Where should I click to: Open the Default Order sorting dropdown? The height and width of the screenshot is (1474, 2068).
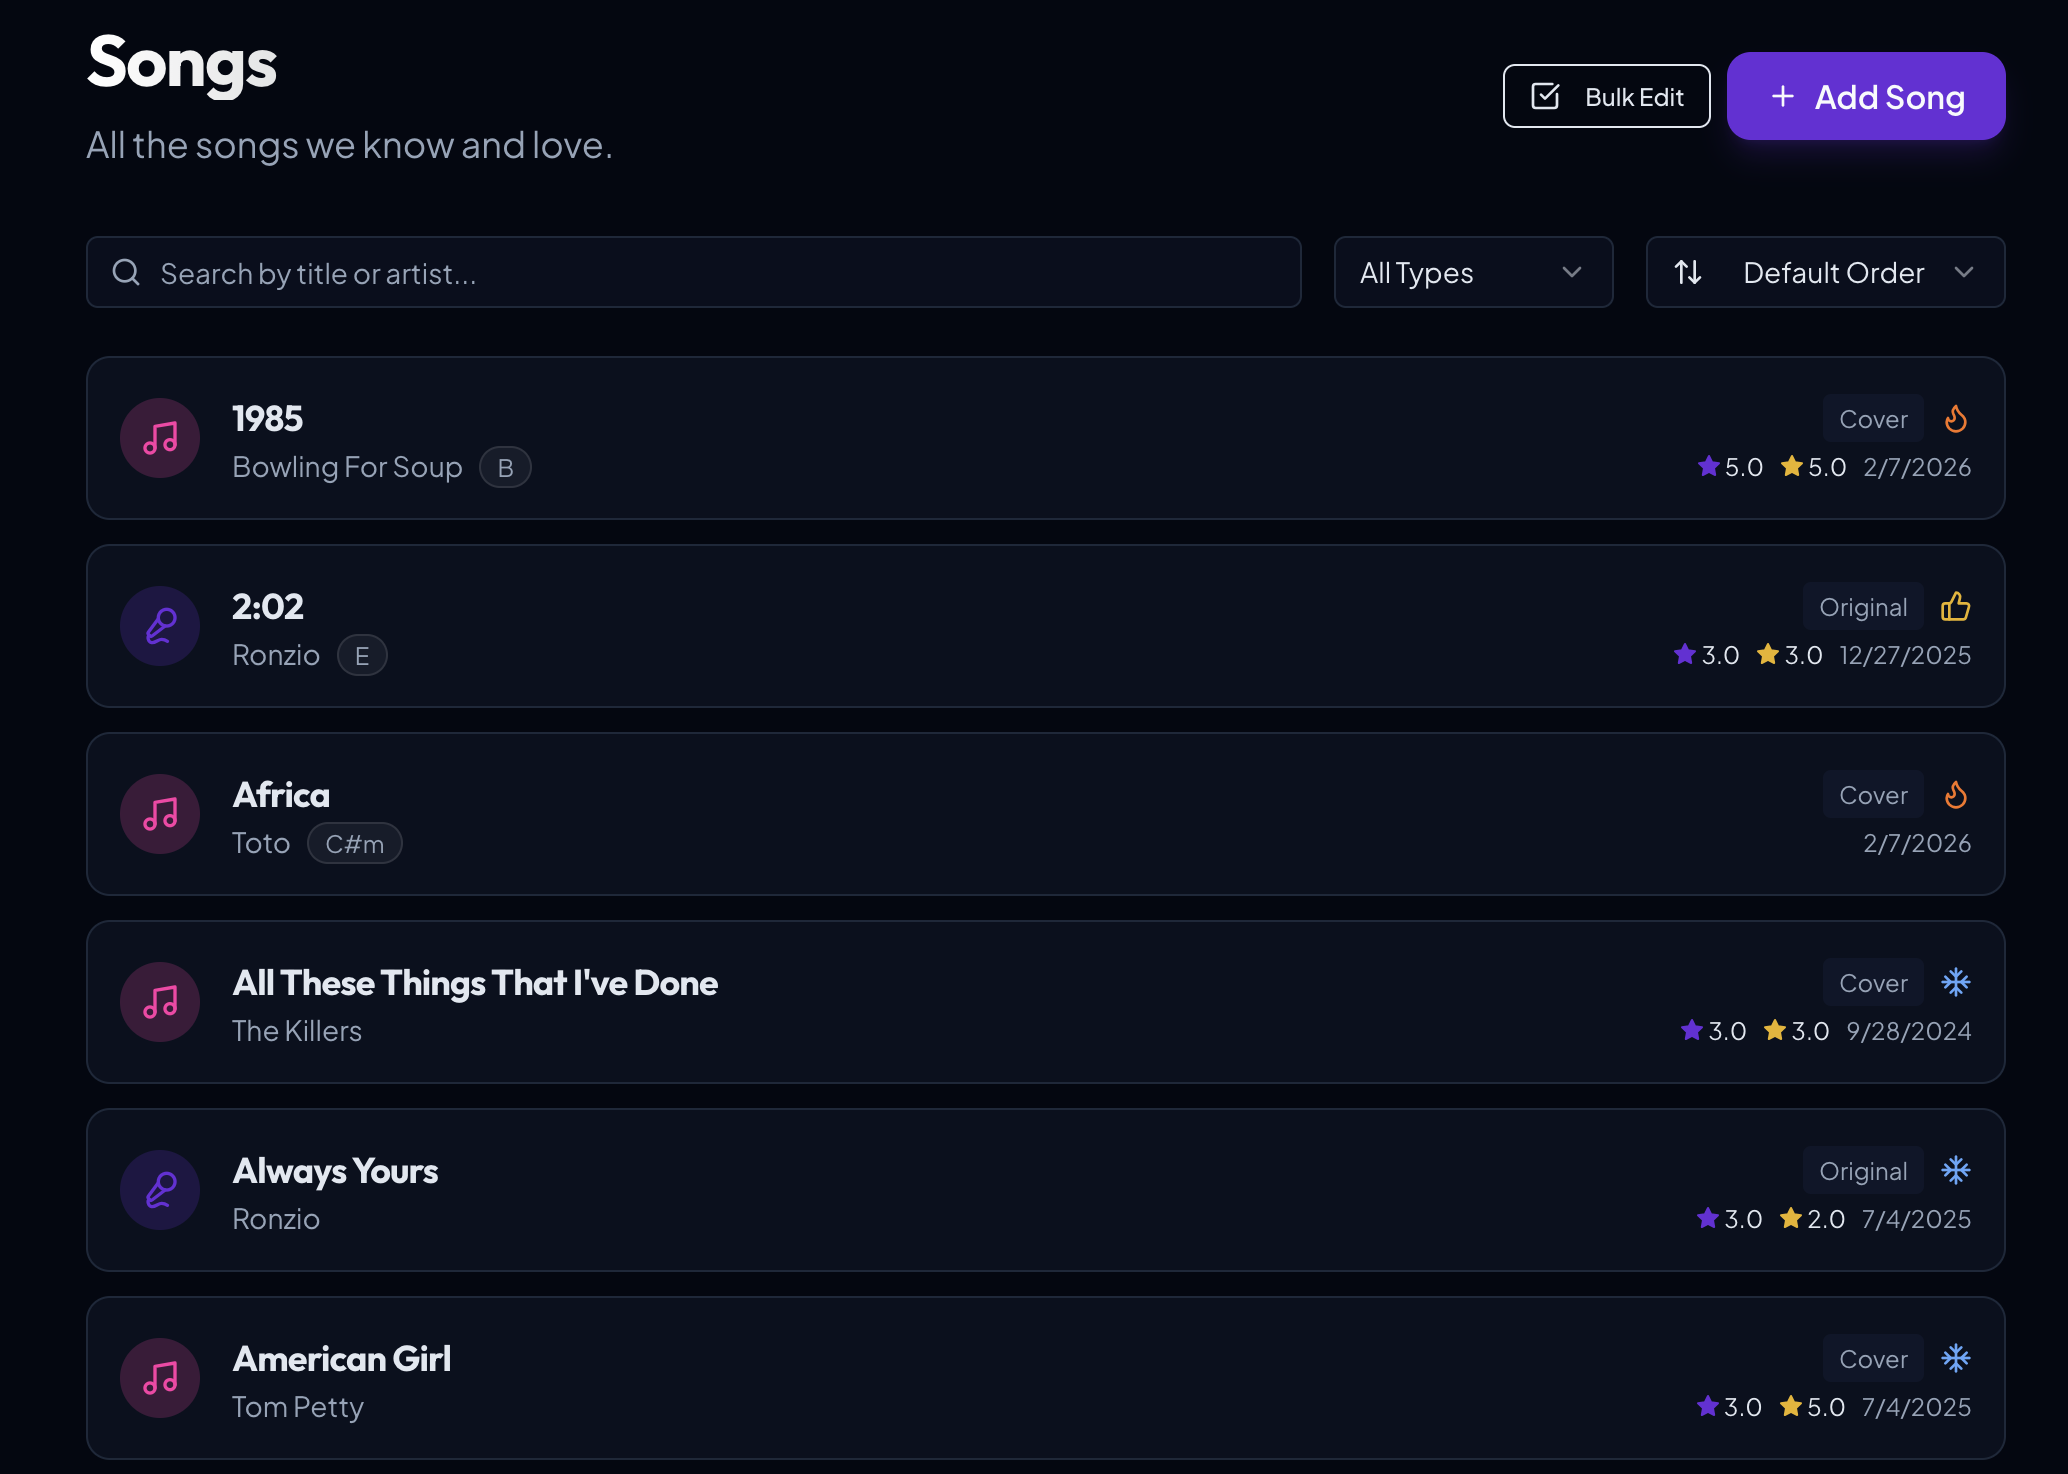tap(1824, 272)
